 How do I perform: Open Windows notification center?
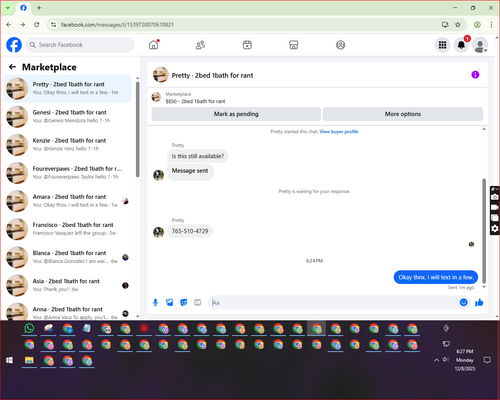tap(487, 360)
